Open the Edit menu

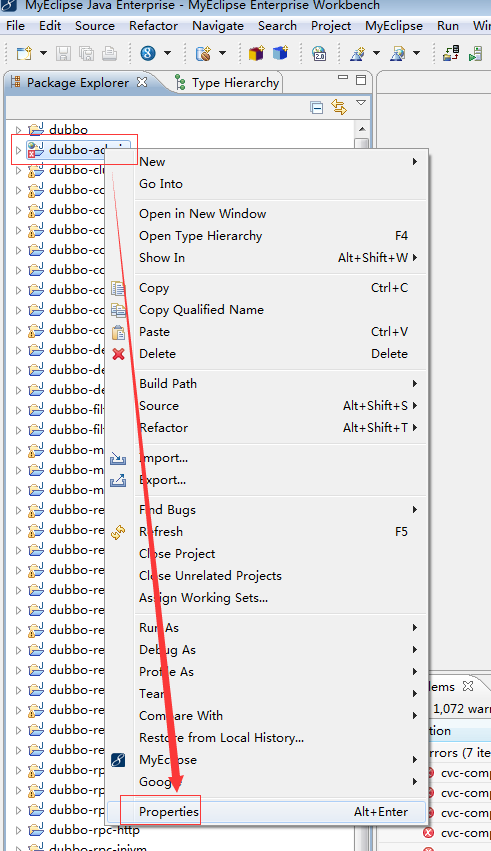50,26
